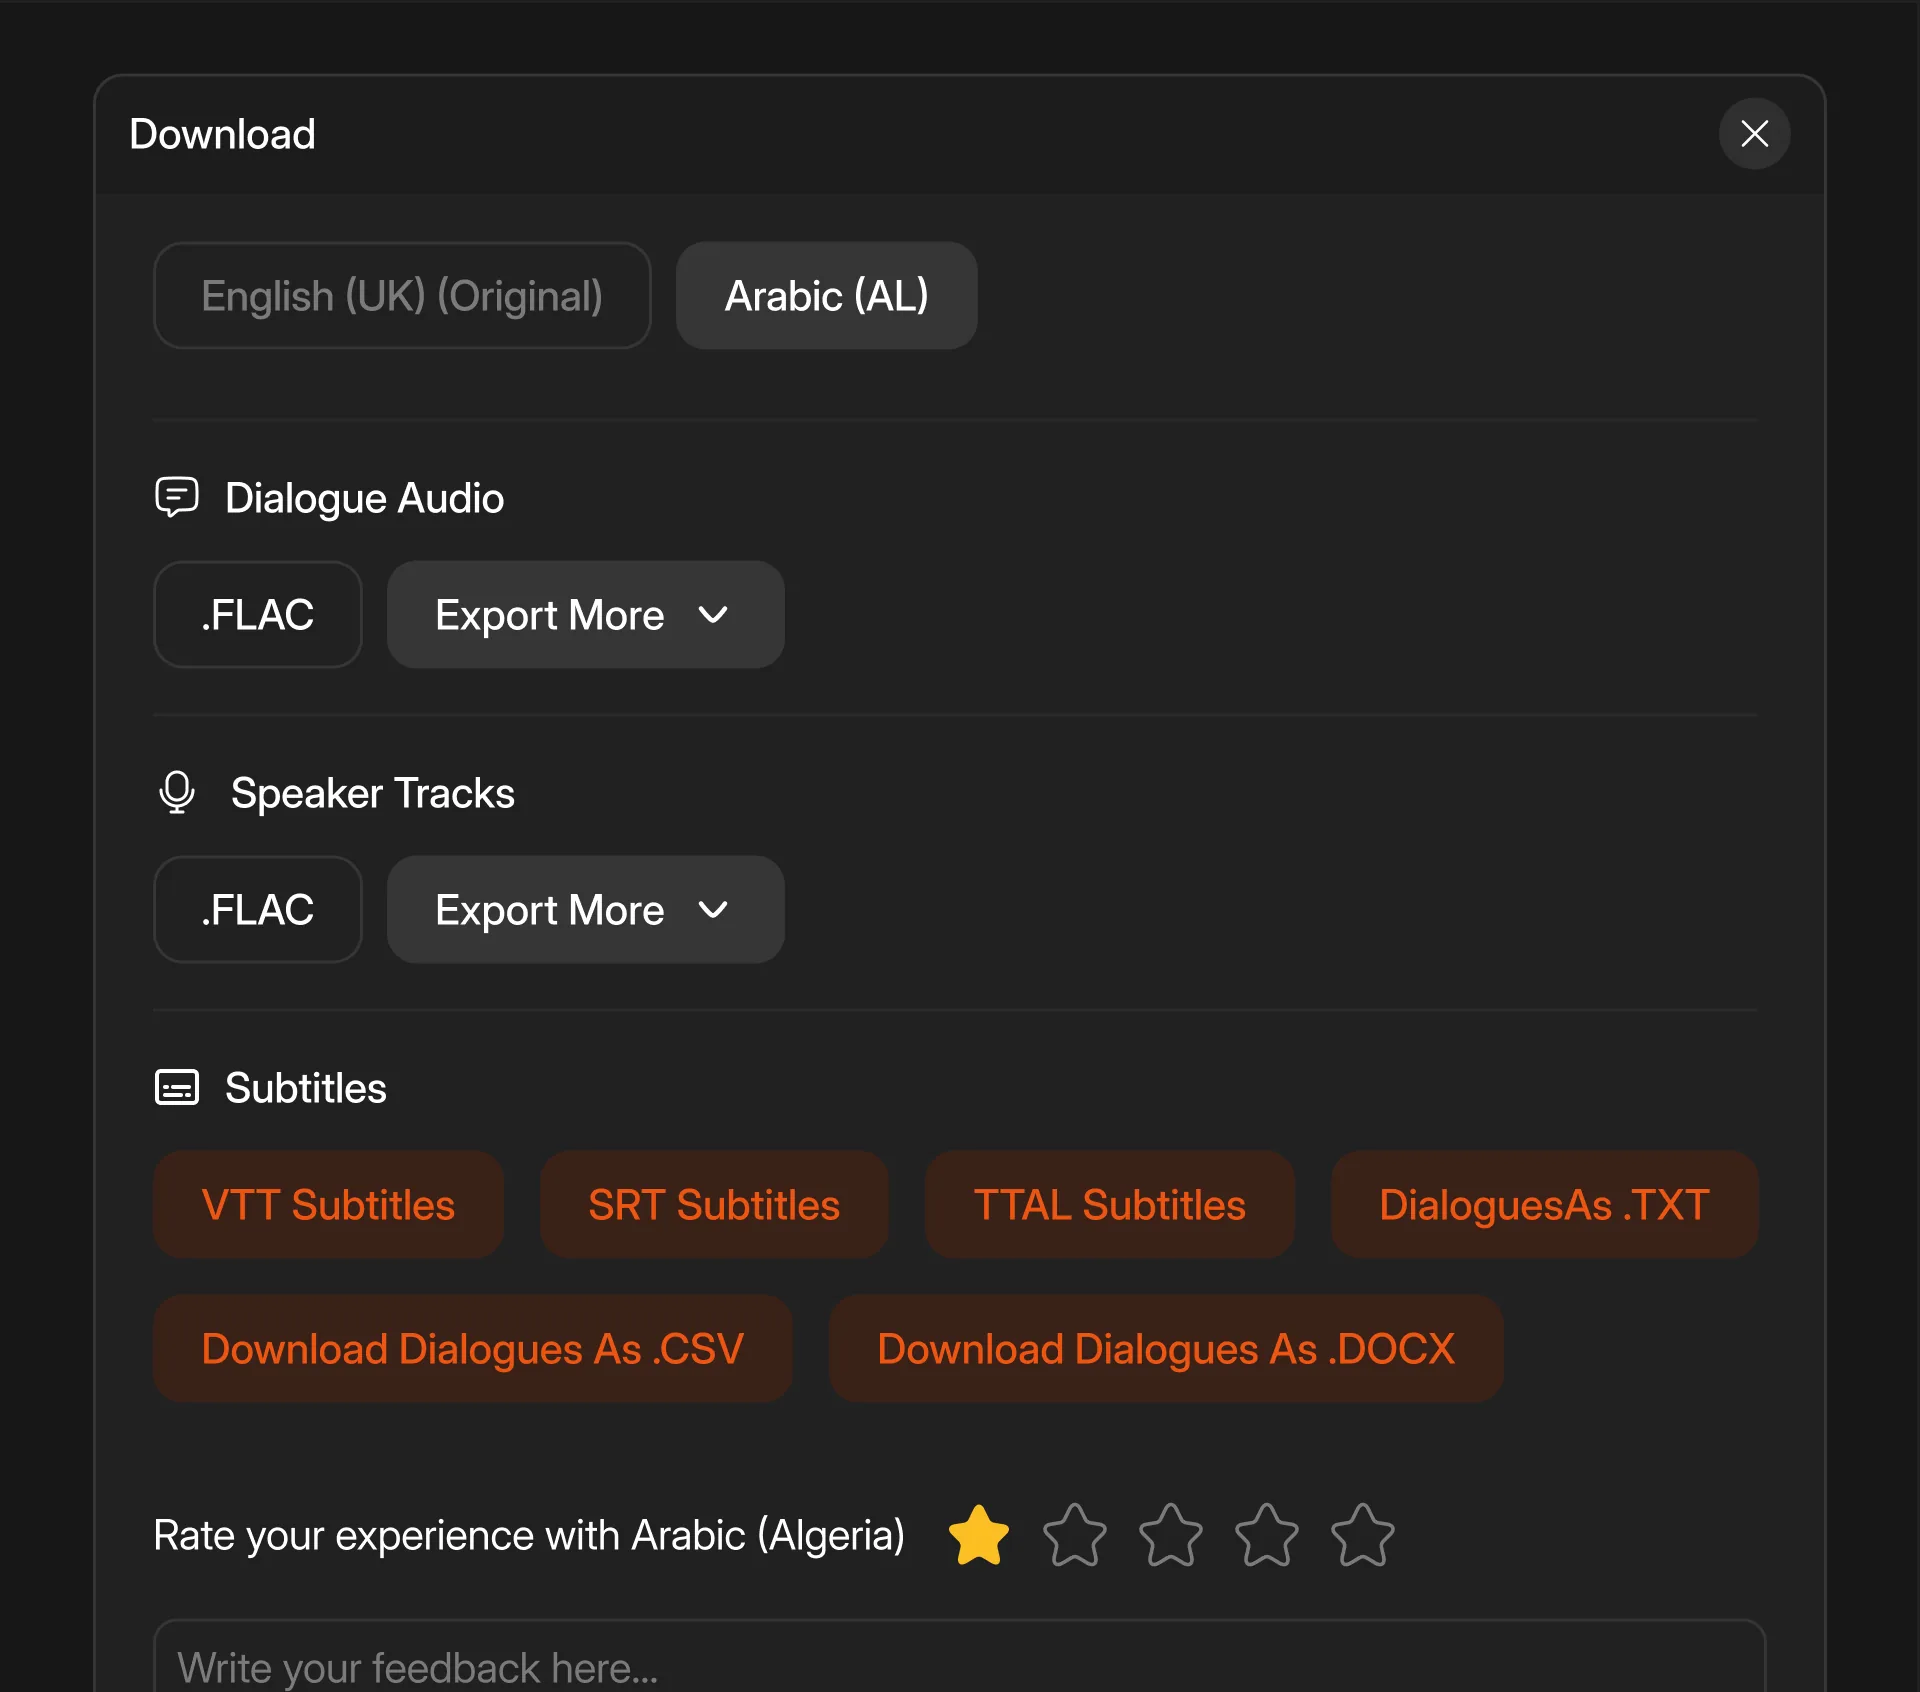Download Speaker Tracks as .FLAC
Image resolution: width=1920 pixels, height=1692 pixels.
click(x=258, y=910)
